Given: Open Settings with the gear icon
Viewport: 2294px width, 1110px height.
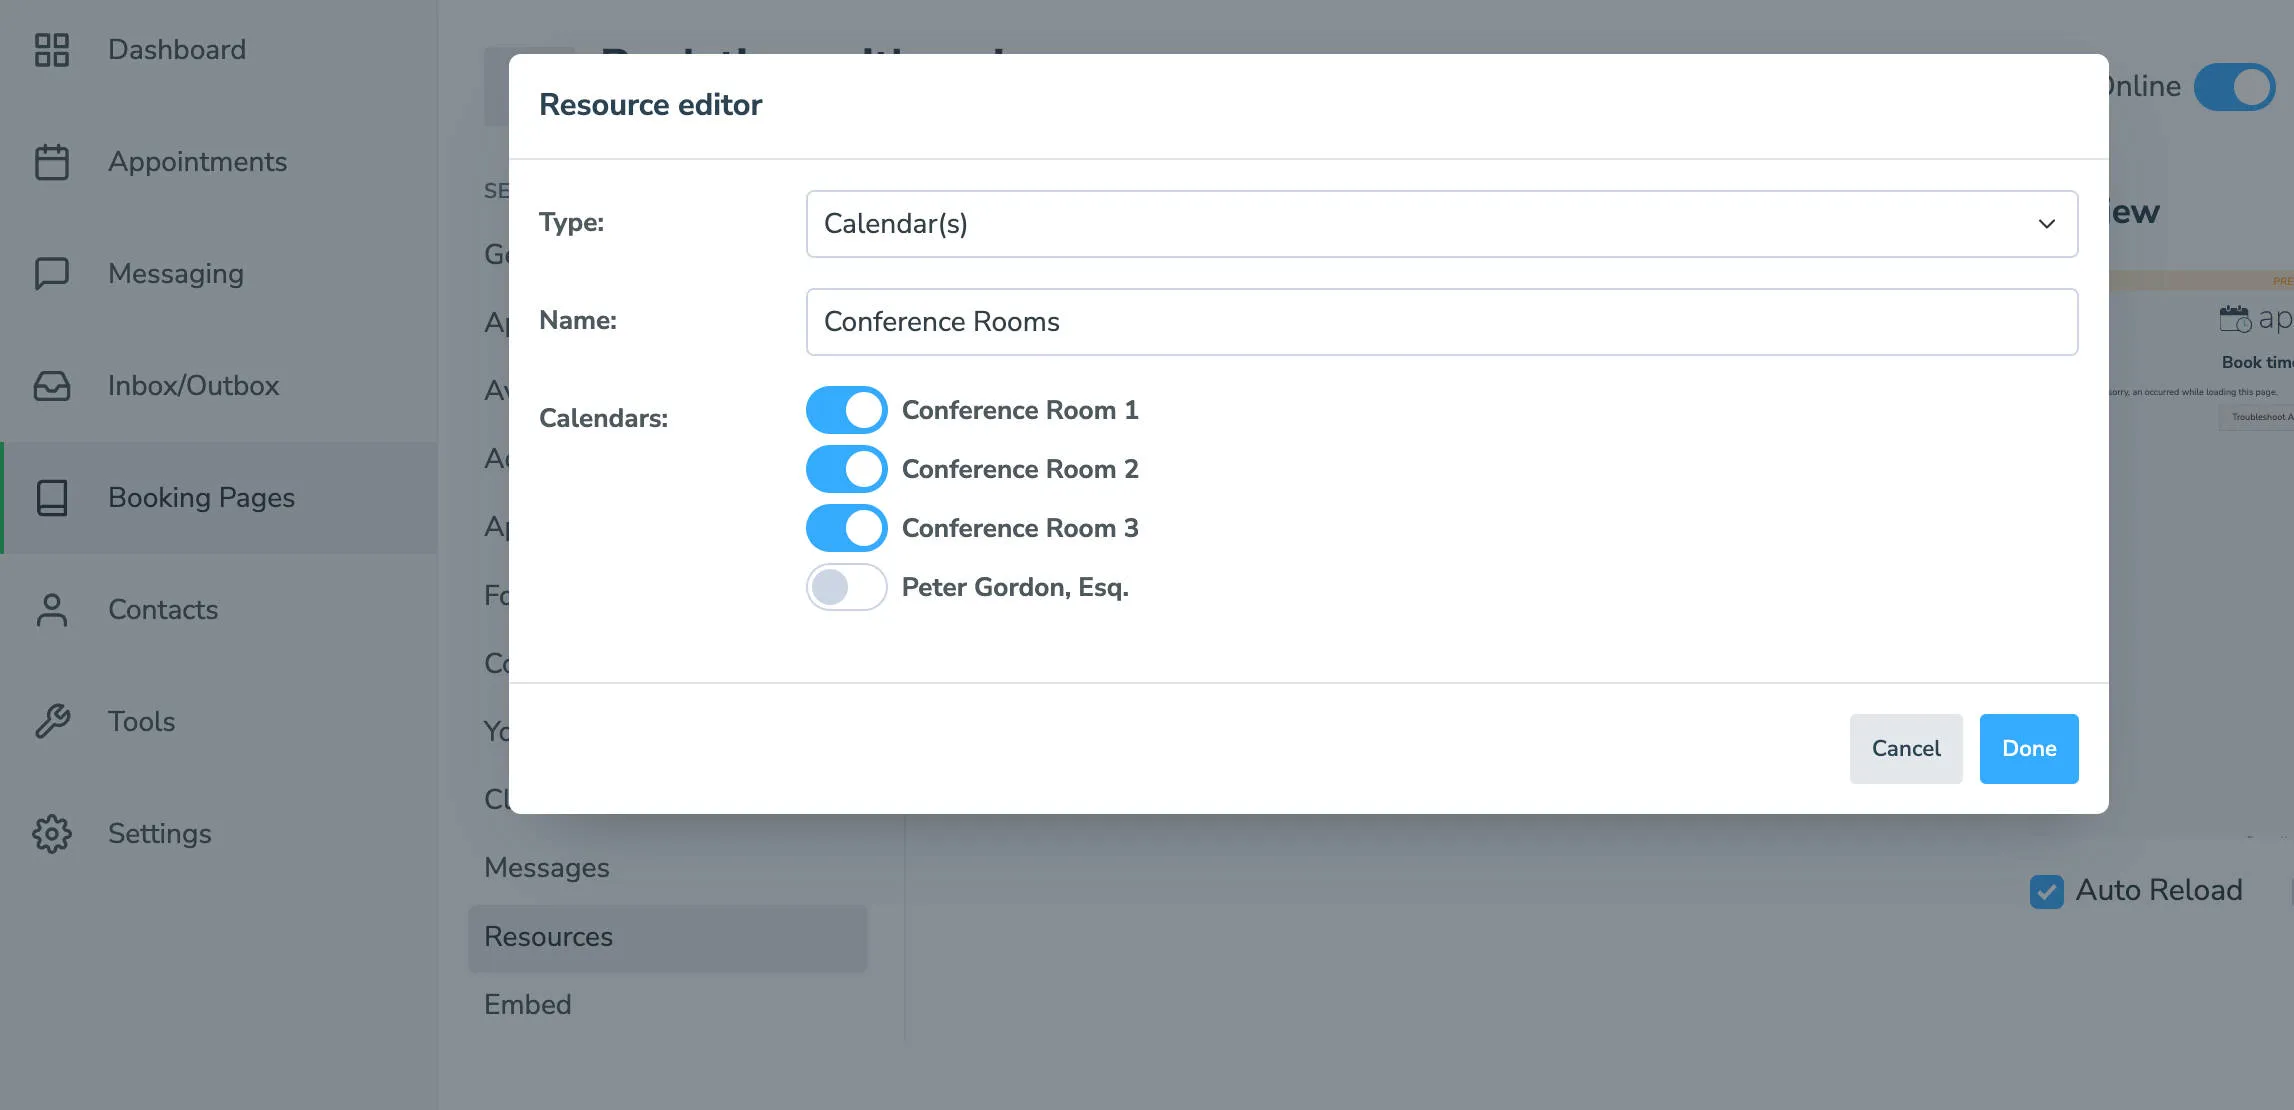Looking at the screenshot, I should [x=52, y=833].
